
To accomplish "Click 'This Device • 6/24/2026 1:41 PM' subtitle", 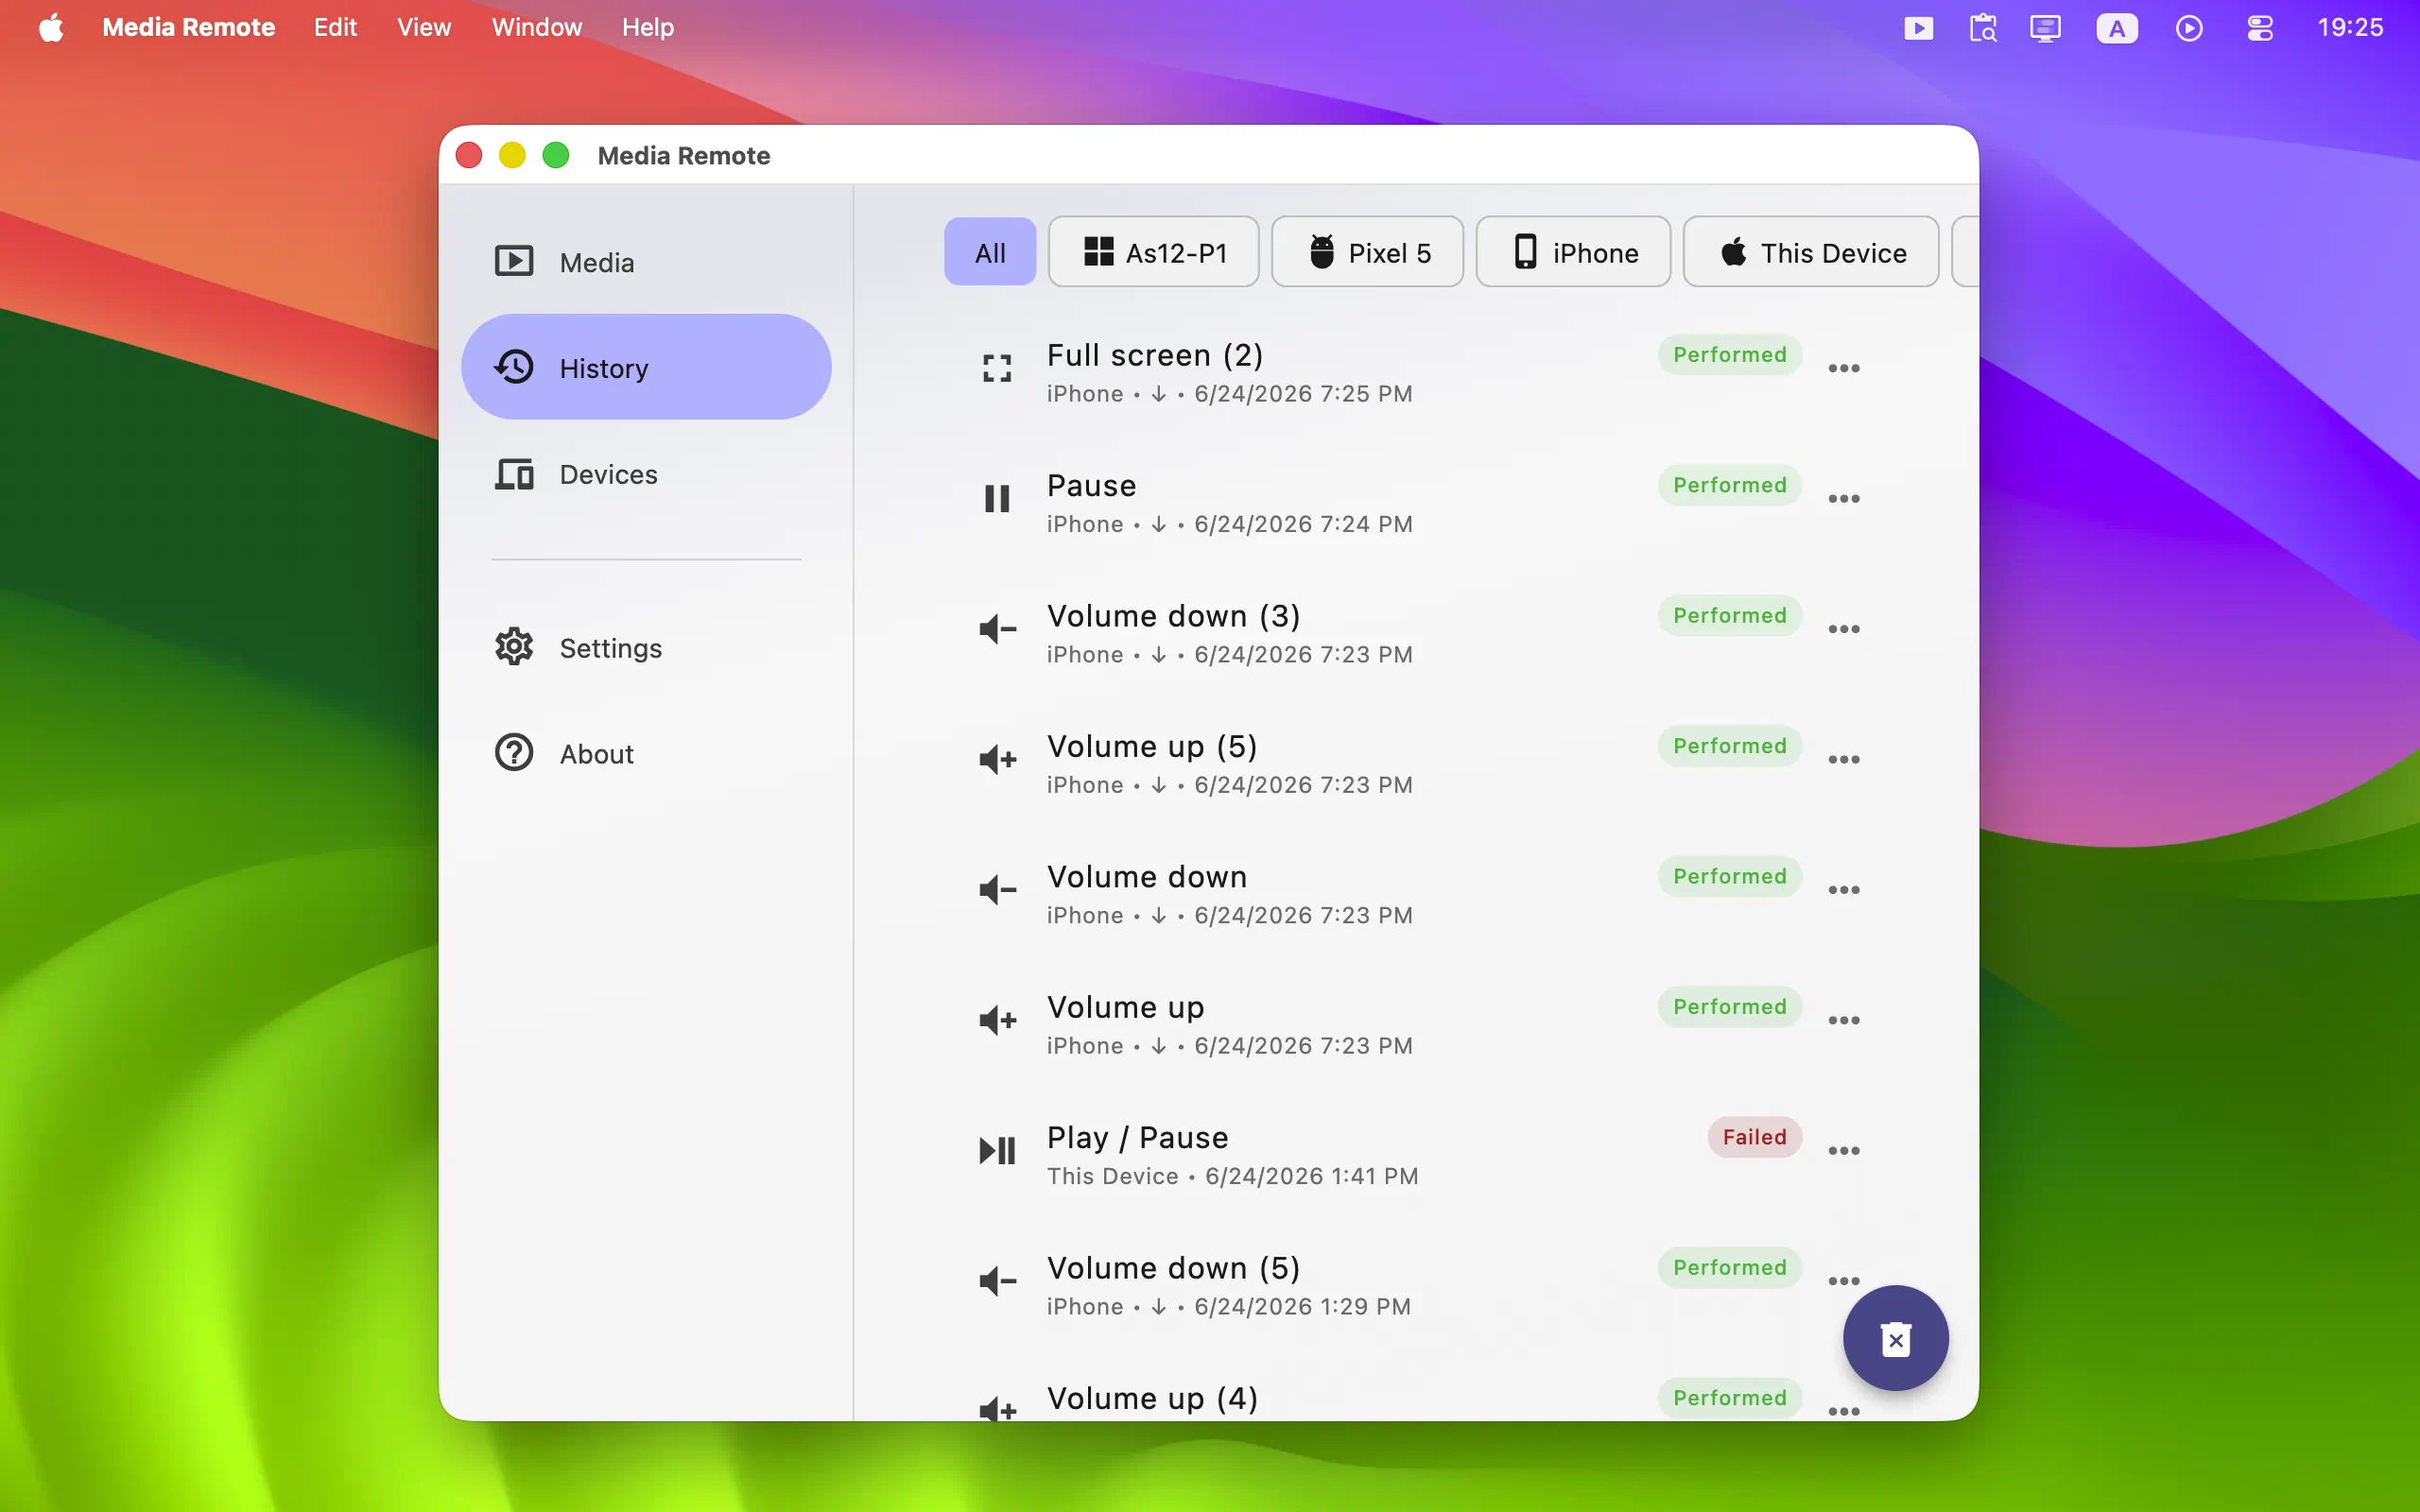I will tap(1232, 1176).
